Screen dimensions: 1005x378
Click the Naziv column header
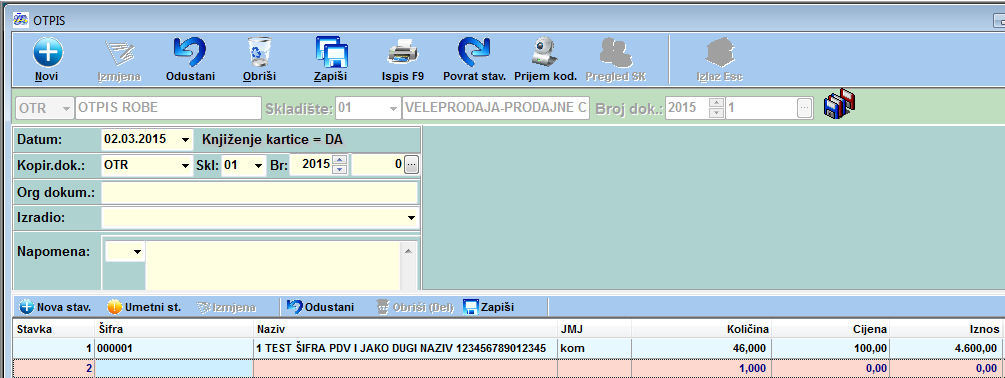click(x=406, y=329)
